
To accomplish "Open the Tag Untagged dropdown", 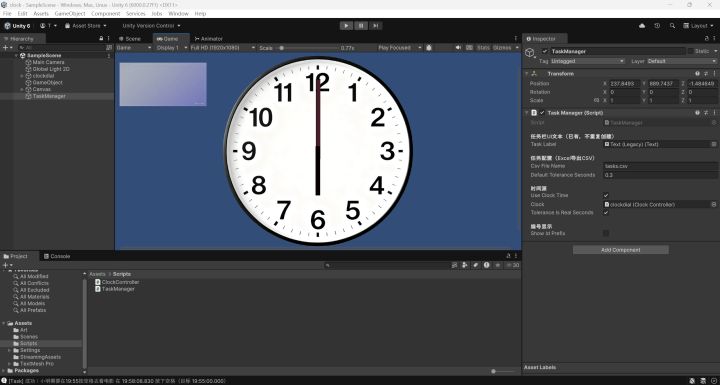I will tap(587, 61).
